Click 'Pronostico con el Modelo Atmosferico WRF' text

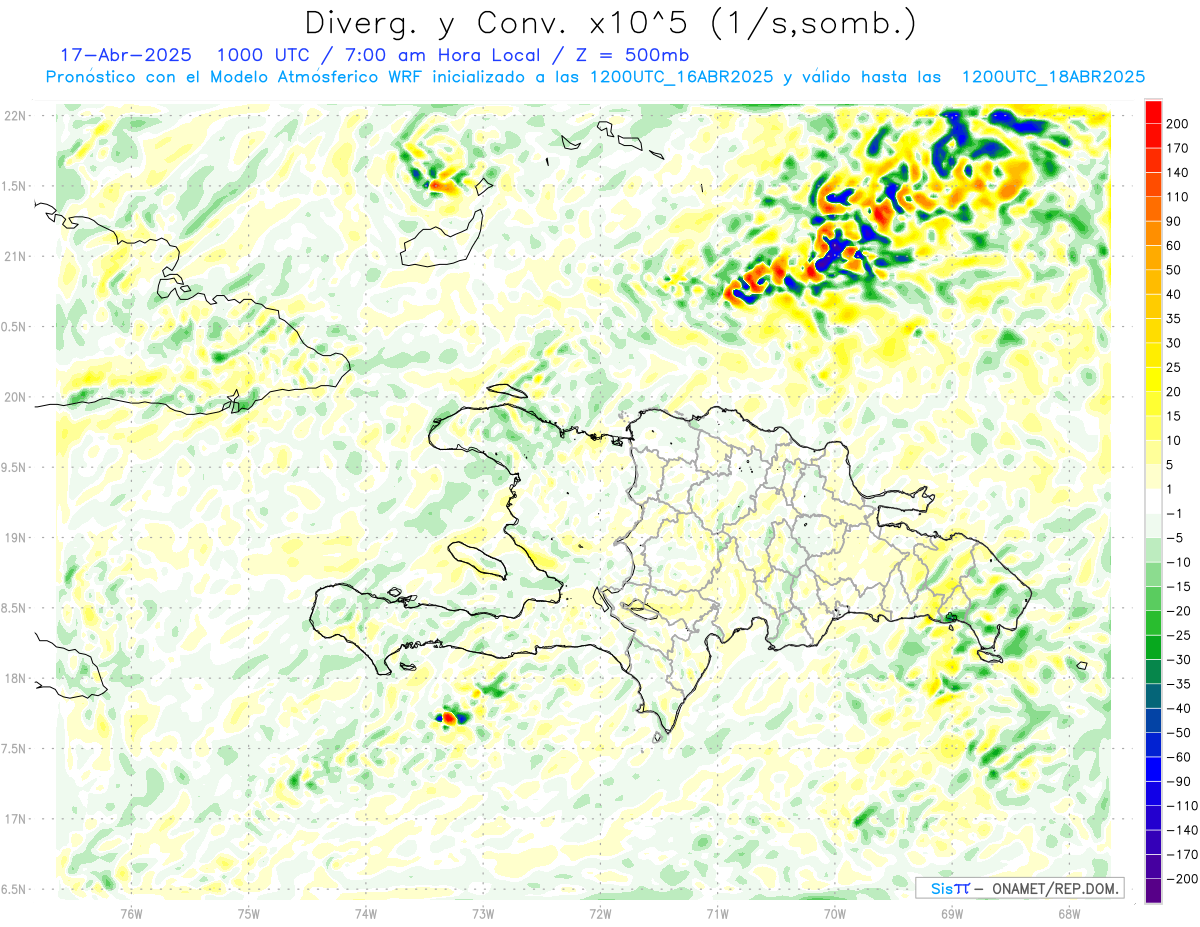(x=236, y=77)
